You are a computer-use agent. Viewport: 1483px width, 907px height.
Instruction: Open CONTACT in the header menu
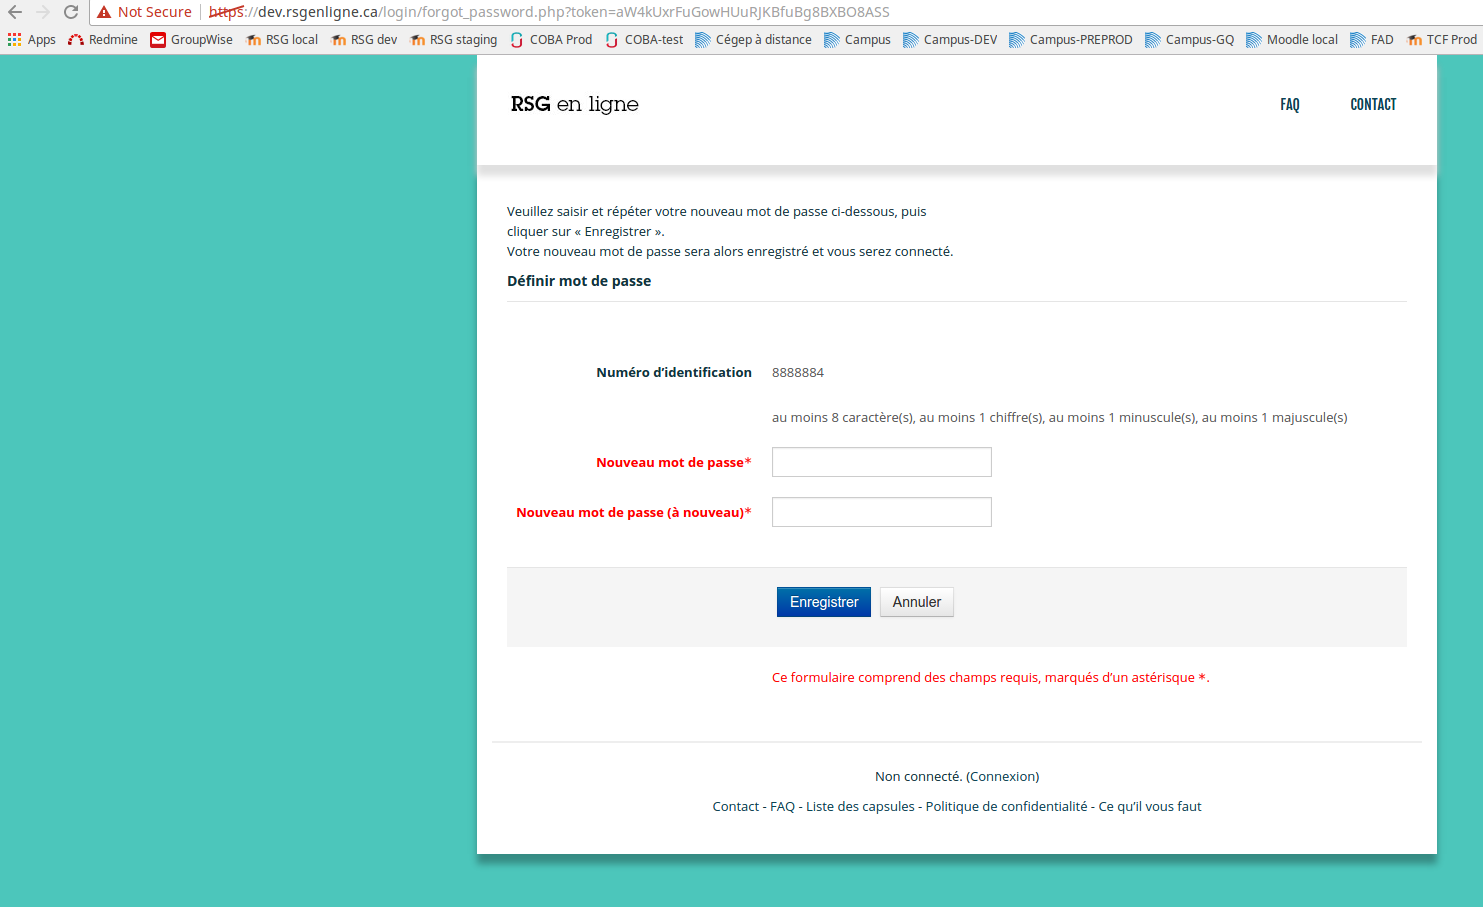pos(1372,105)
